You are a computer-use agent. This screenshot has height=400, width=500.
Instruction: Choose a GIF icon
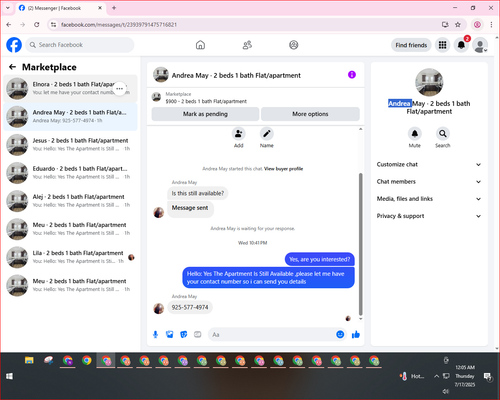tap(198, 334)
